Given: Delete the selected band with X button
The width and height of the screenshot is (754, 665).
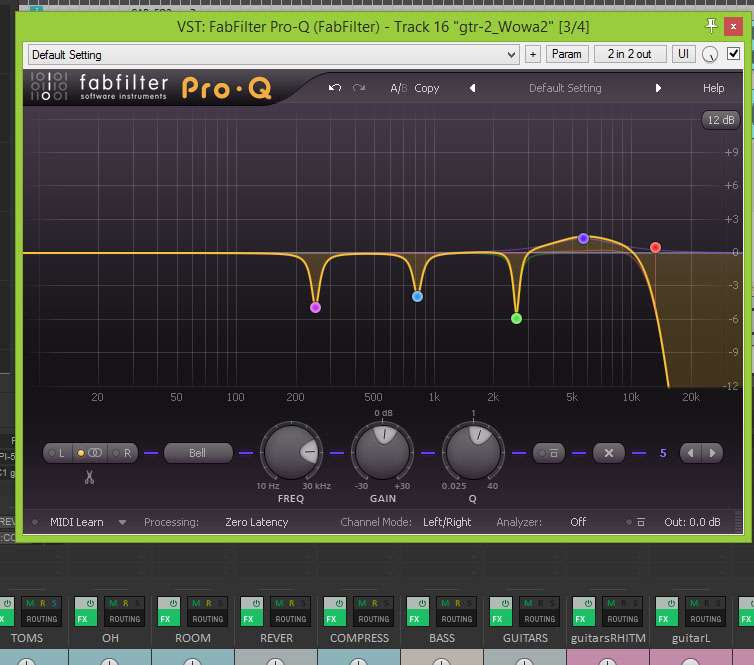Looking at the screenshot, I should (x=609, y=453).
